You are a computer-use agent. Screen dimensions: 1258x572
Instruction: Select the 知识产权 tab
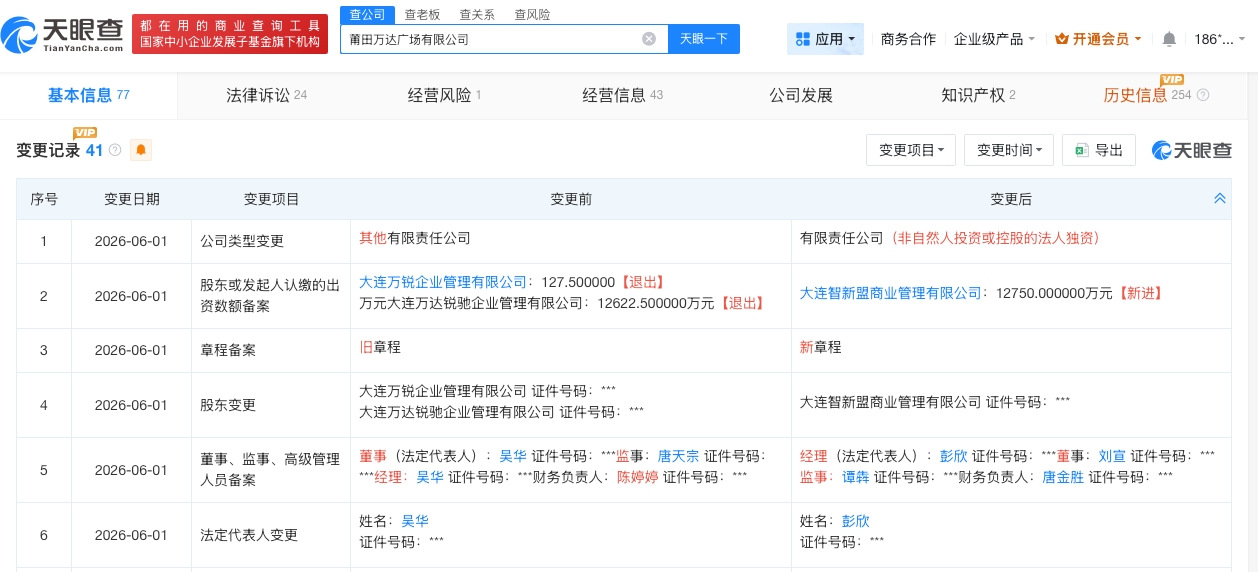tap(978, 96)
